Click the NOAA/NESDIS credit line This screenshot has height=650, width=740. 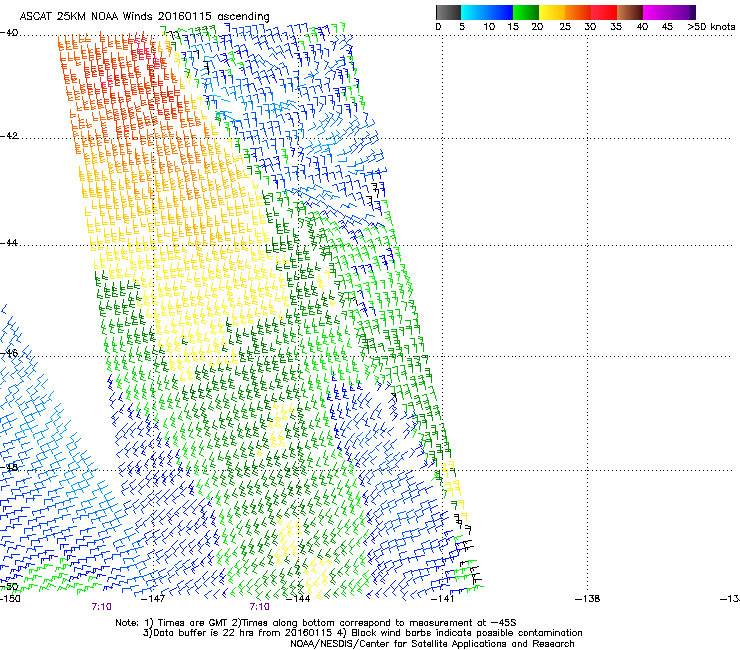click(432, 644)
